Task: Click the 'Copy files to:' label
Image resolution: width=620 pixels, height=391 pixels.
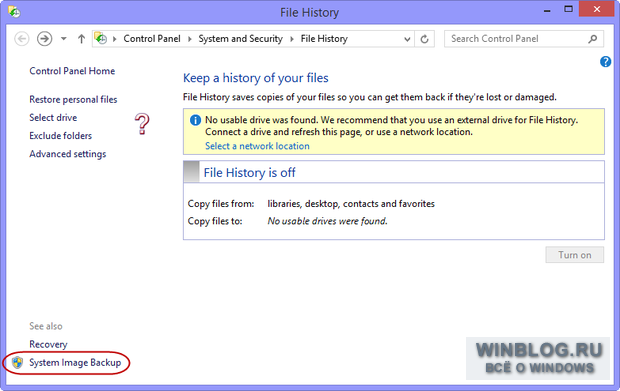Action: [215, 221]
